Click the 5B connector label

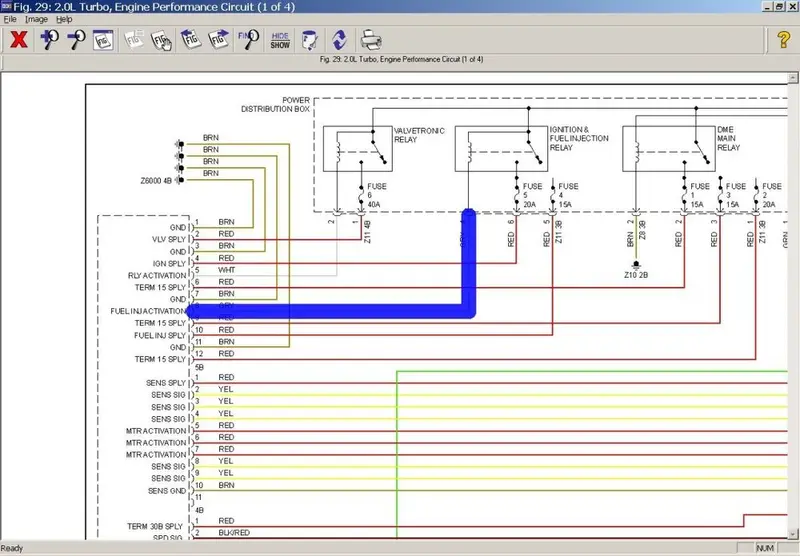(x=199, y=367)
